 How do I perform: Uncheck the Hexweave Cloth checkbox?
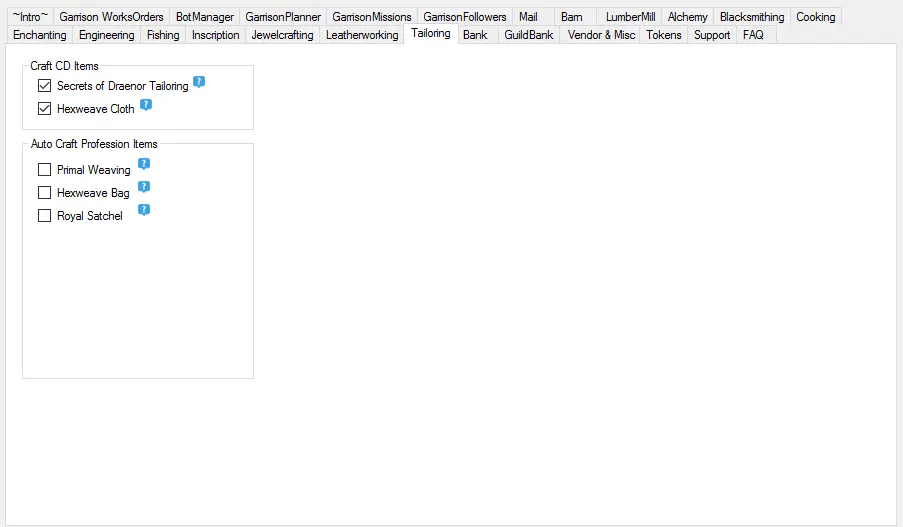pyautogui.click(x=44, y=109)
